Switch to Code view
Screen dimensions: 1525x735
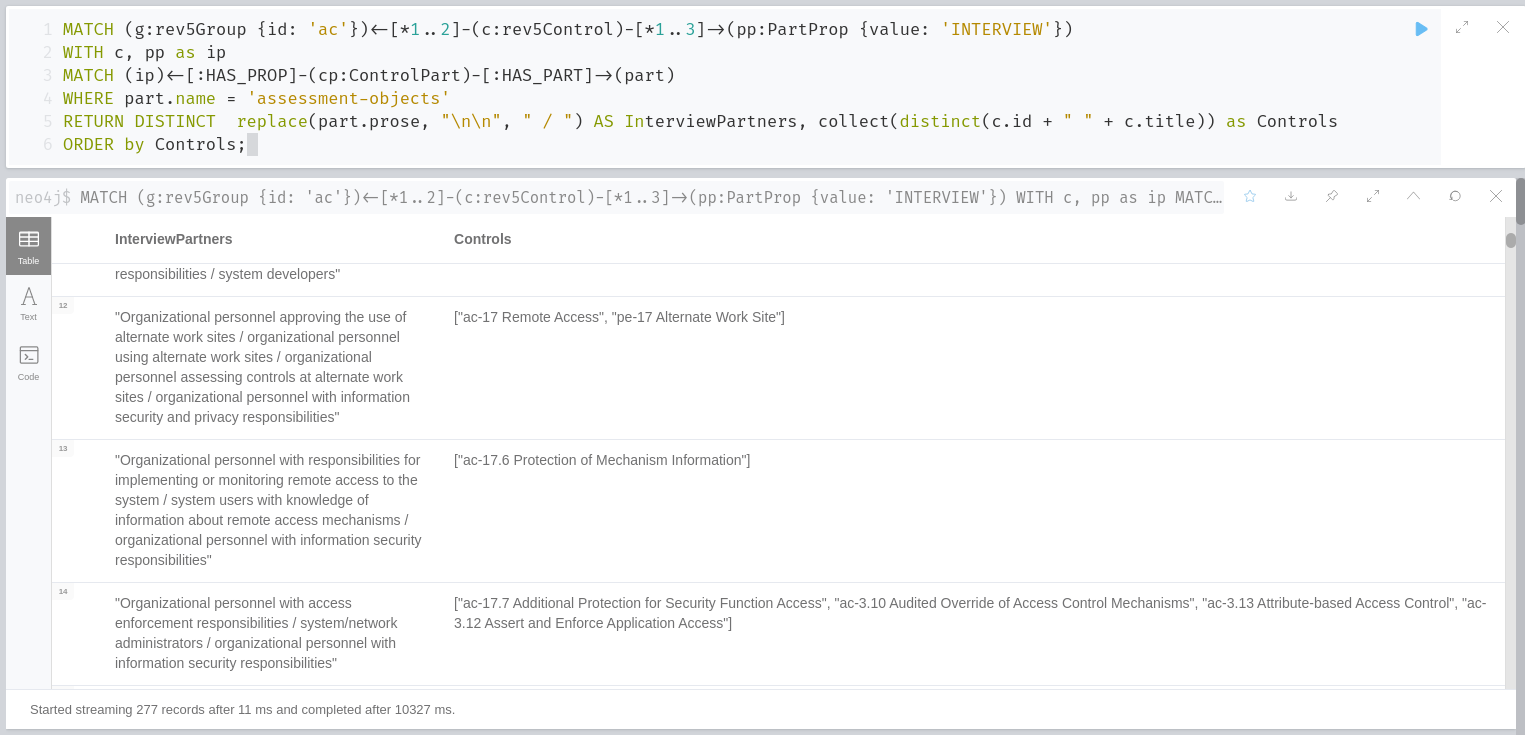point(28,362)
